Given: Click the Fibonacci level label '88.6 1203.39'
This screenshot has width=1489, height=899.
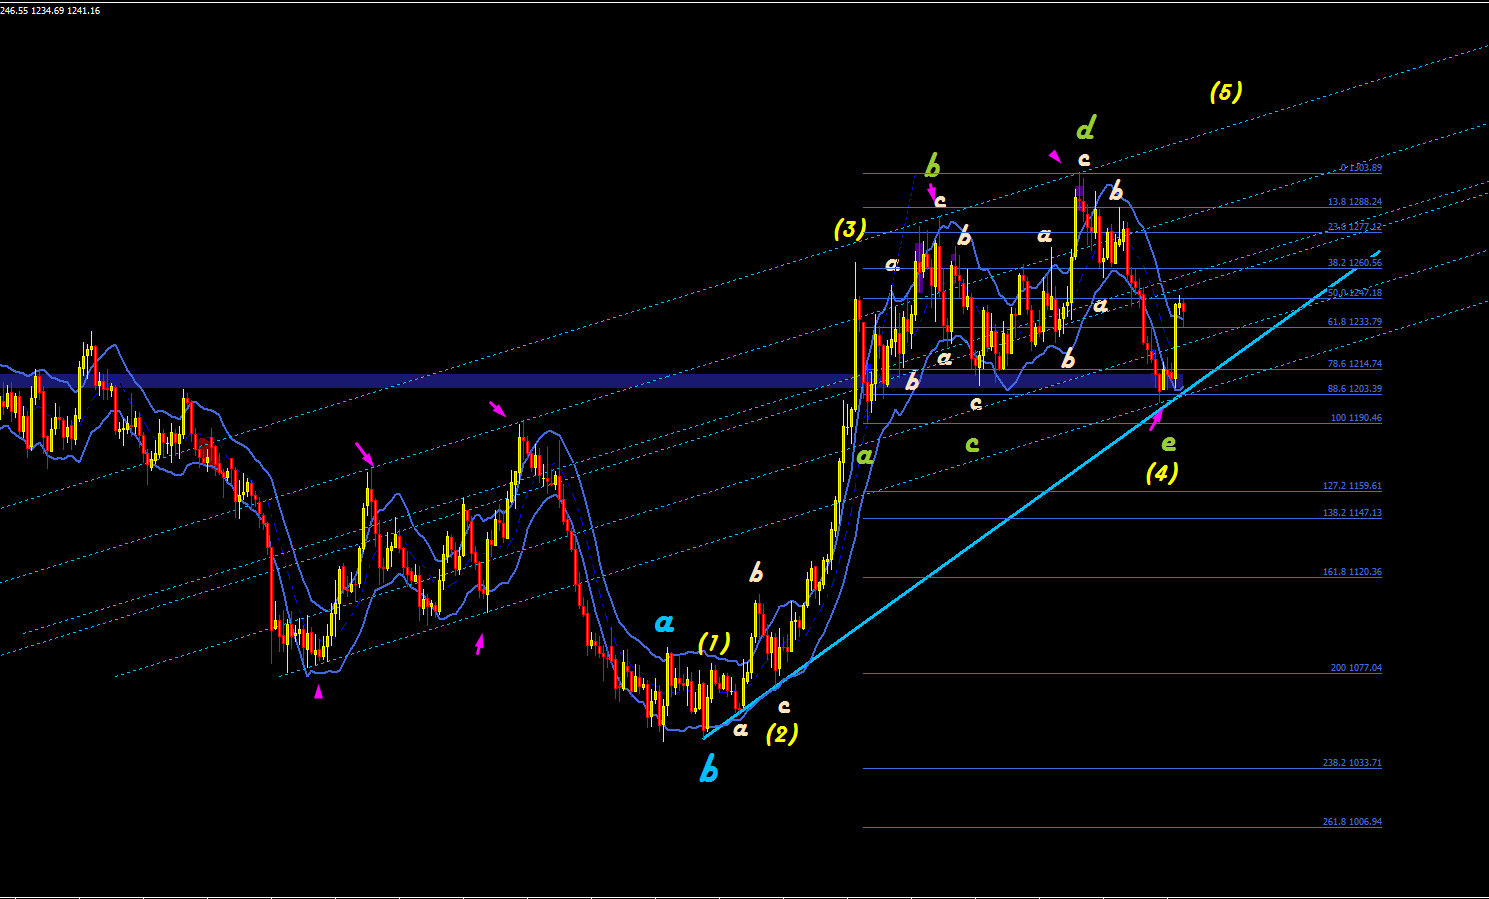Looking at the screenshot, I should 1354,389.
